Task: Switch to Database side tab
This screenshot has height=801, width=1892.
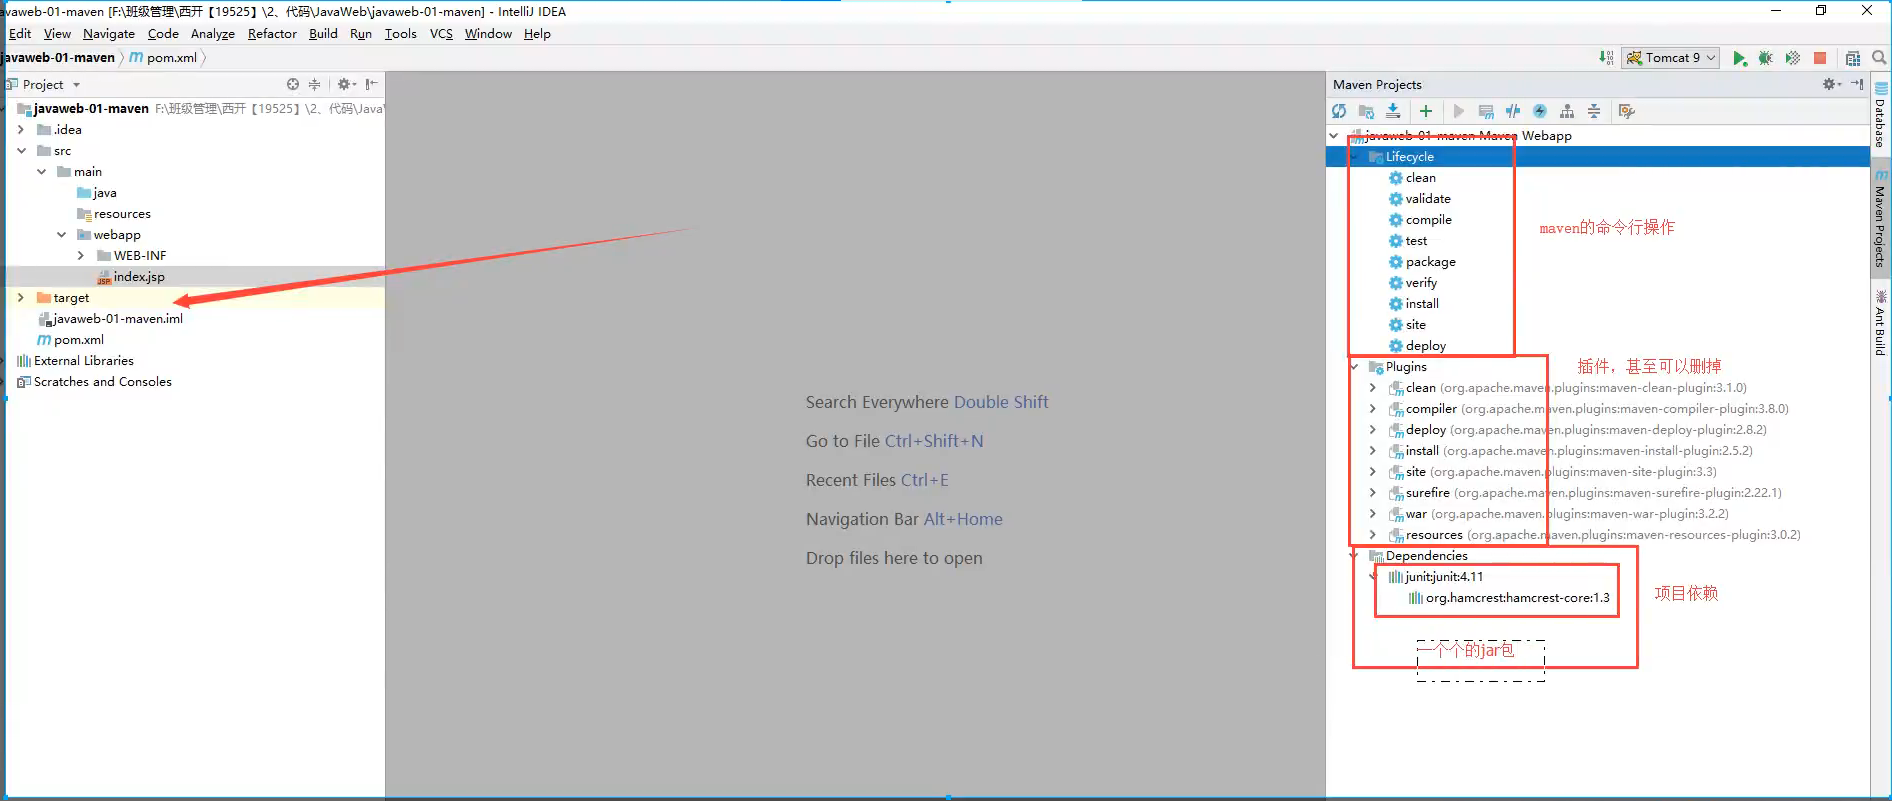Action: click(x=1881, y=116)
